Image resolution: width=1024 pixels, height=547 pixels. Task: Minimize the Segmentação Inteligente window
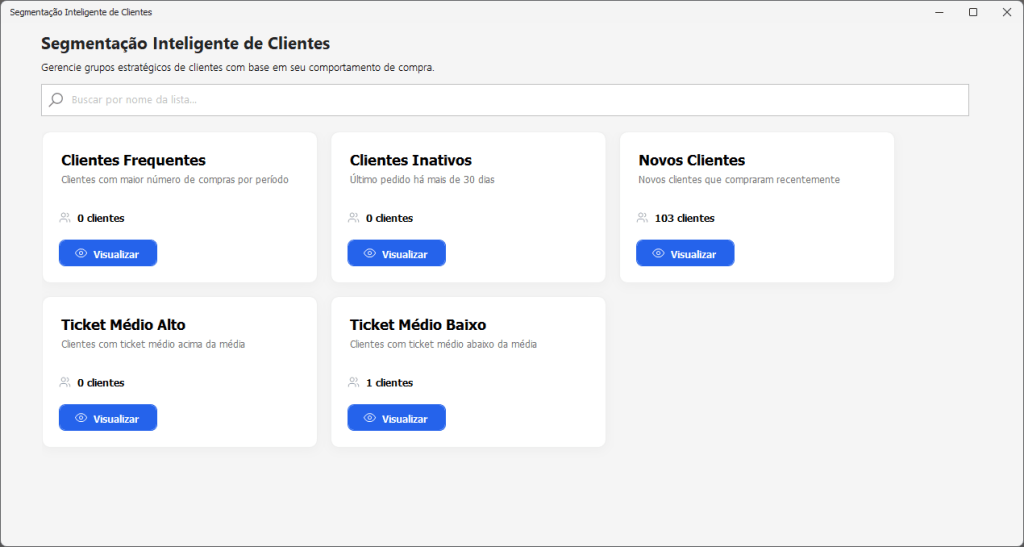940,12
